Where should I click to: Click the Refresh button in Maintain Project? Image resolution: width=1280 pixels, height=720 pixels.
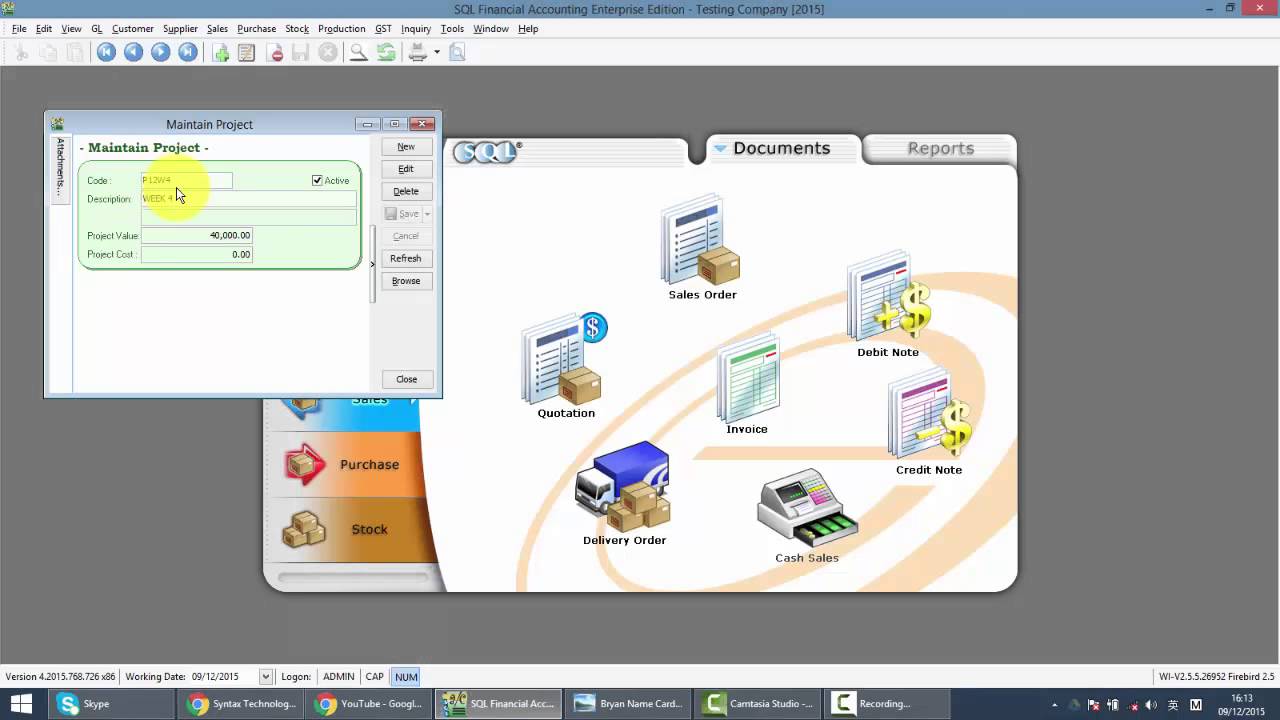click(x=406, y=258)
